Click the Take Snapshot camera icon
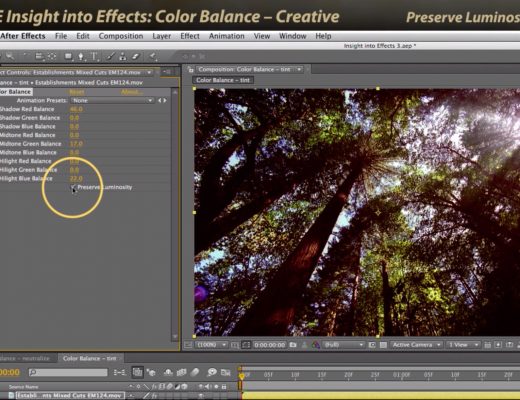520x400 pixels. 293,345
